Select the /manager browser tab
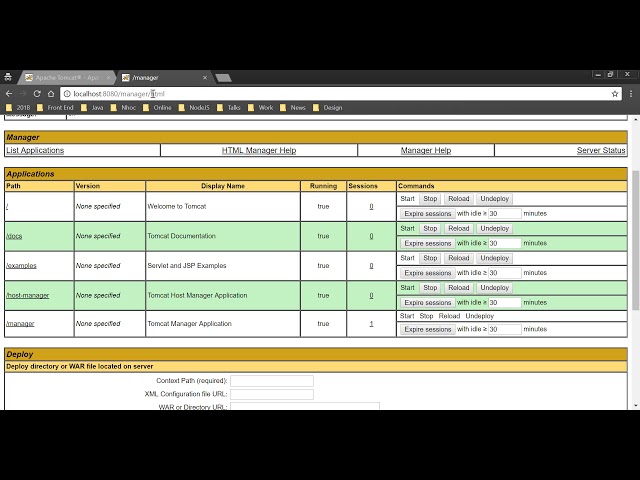The height and width of the screenshot is (480, 640). [x=163, y=78]
